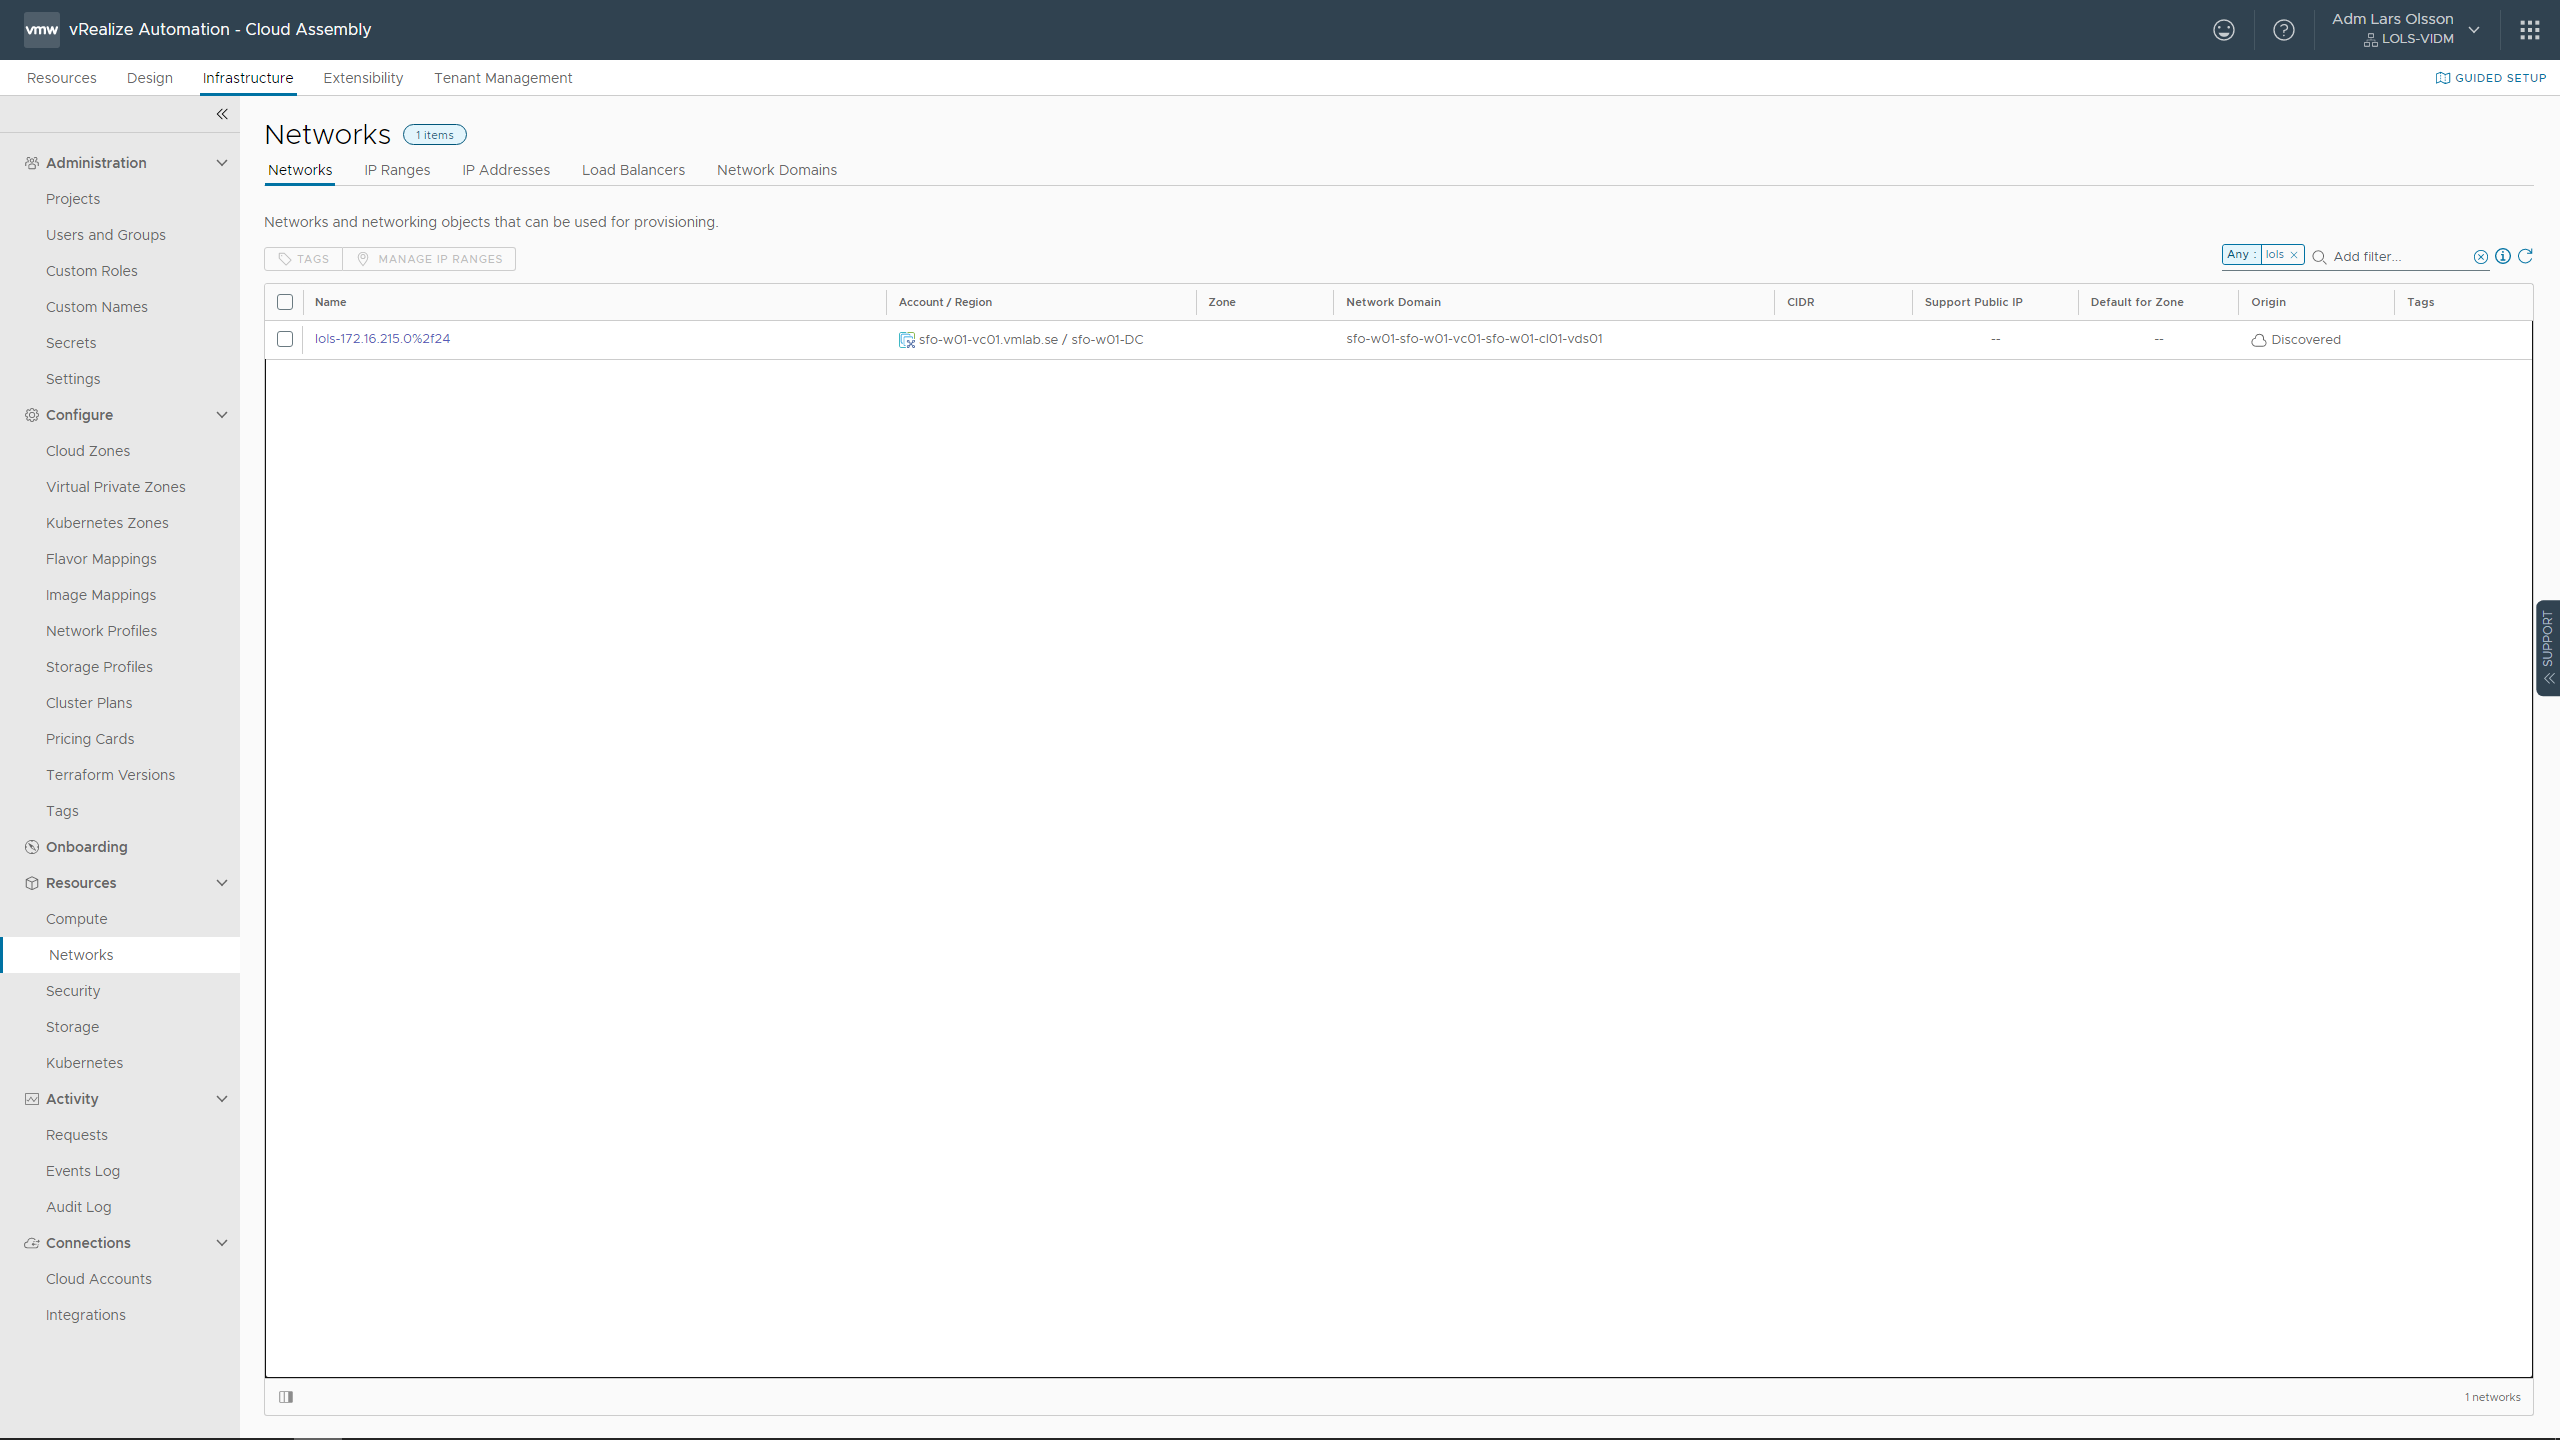The image size is (2560, 1440).
Task: Open the Network Domains tab
Action: [x=777, y=170]
